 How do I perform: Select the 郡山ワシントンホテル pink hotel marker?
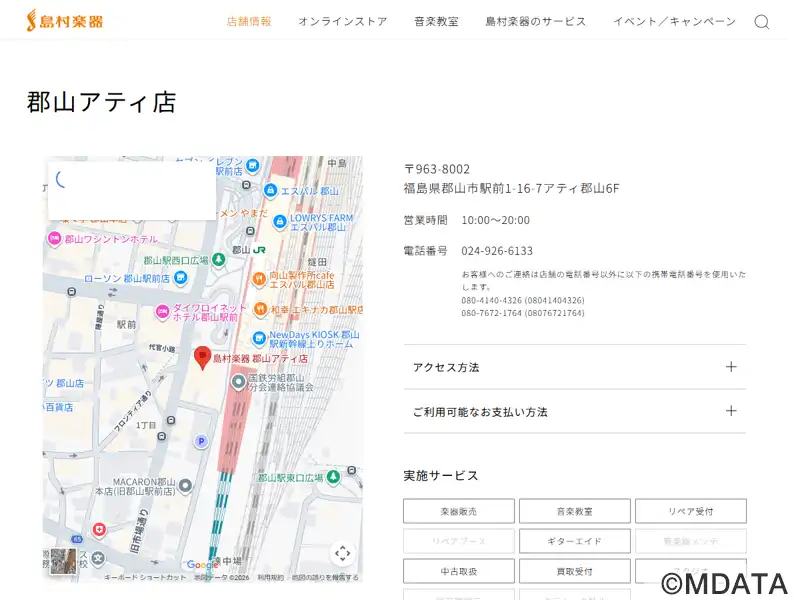pyautogui.click(x=54, y=239)
